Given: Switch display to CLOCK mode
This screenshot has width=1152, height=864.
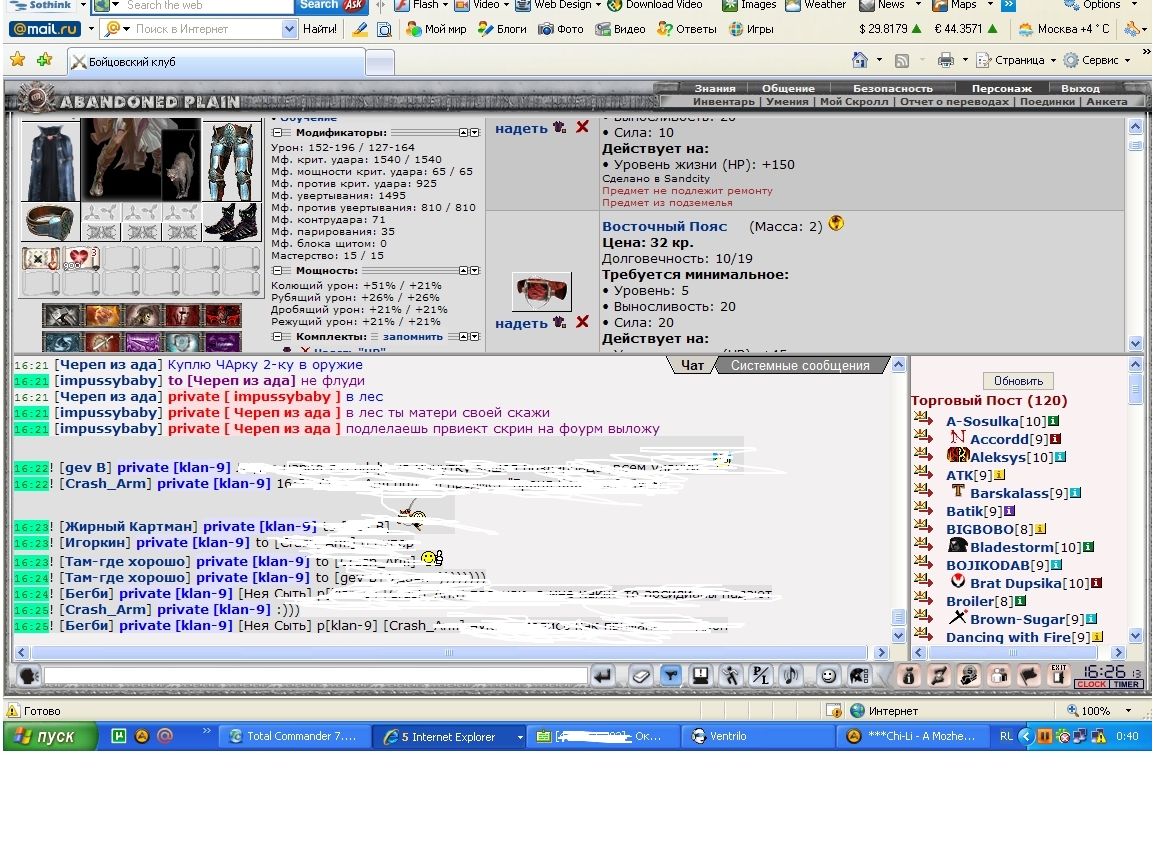Looking at the screenshot, I should (x=1092, y=684).
